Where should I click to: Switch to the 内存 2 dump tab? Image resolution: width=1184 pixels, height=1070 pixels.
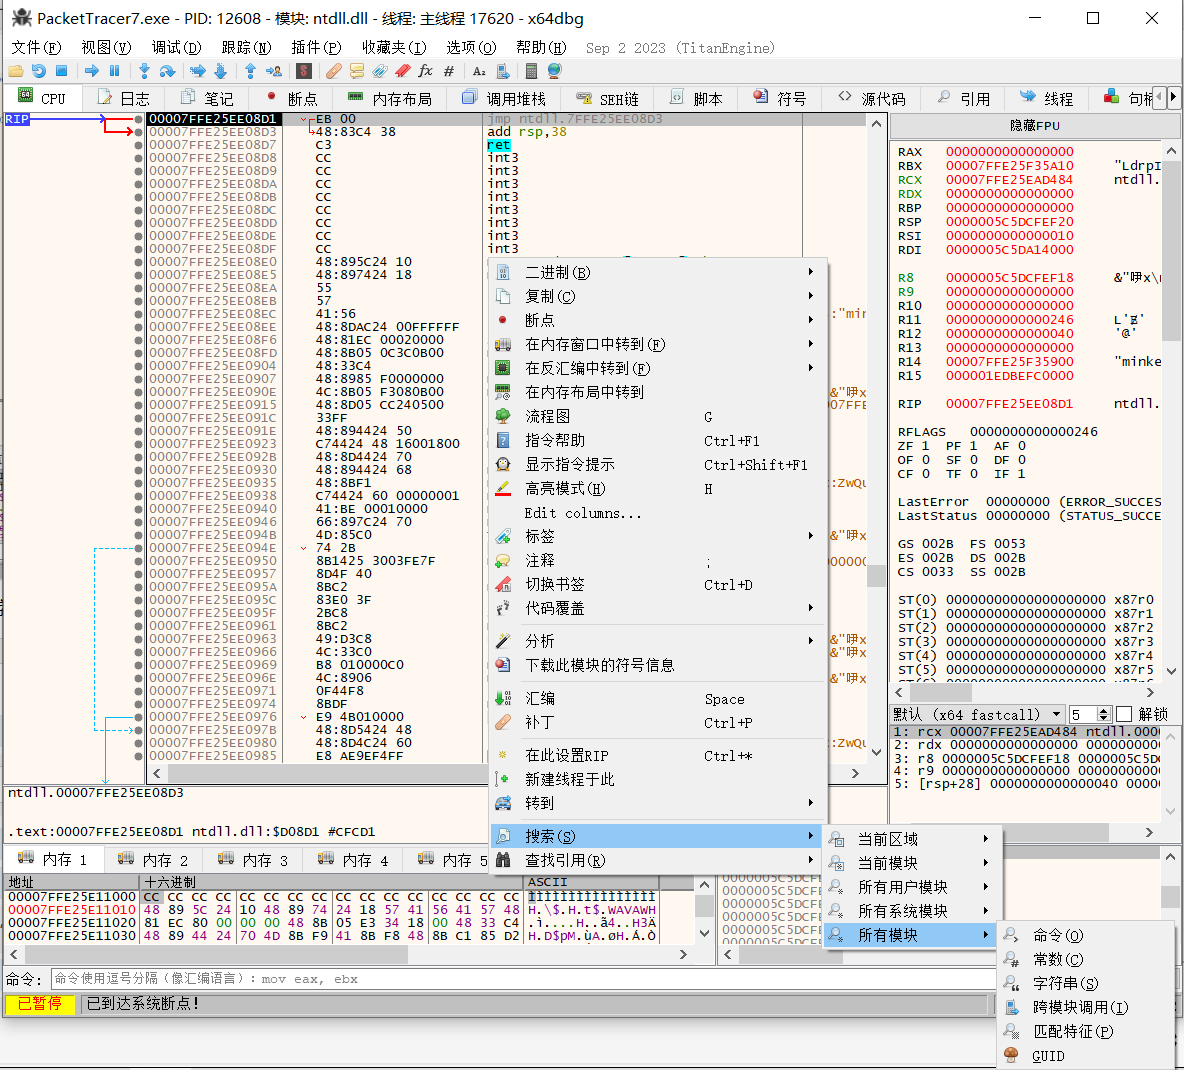pos(154,859)
